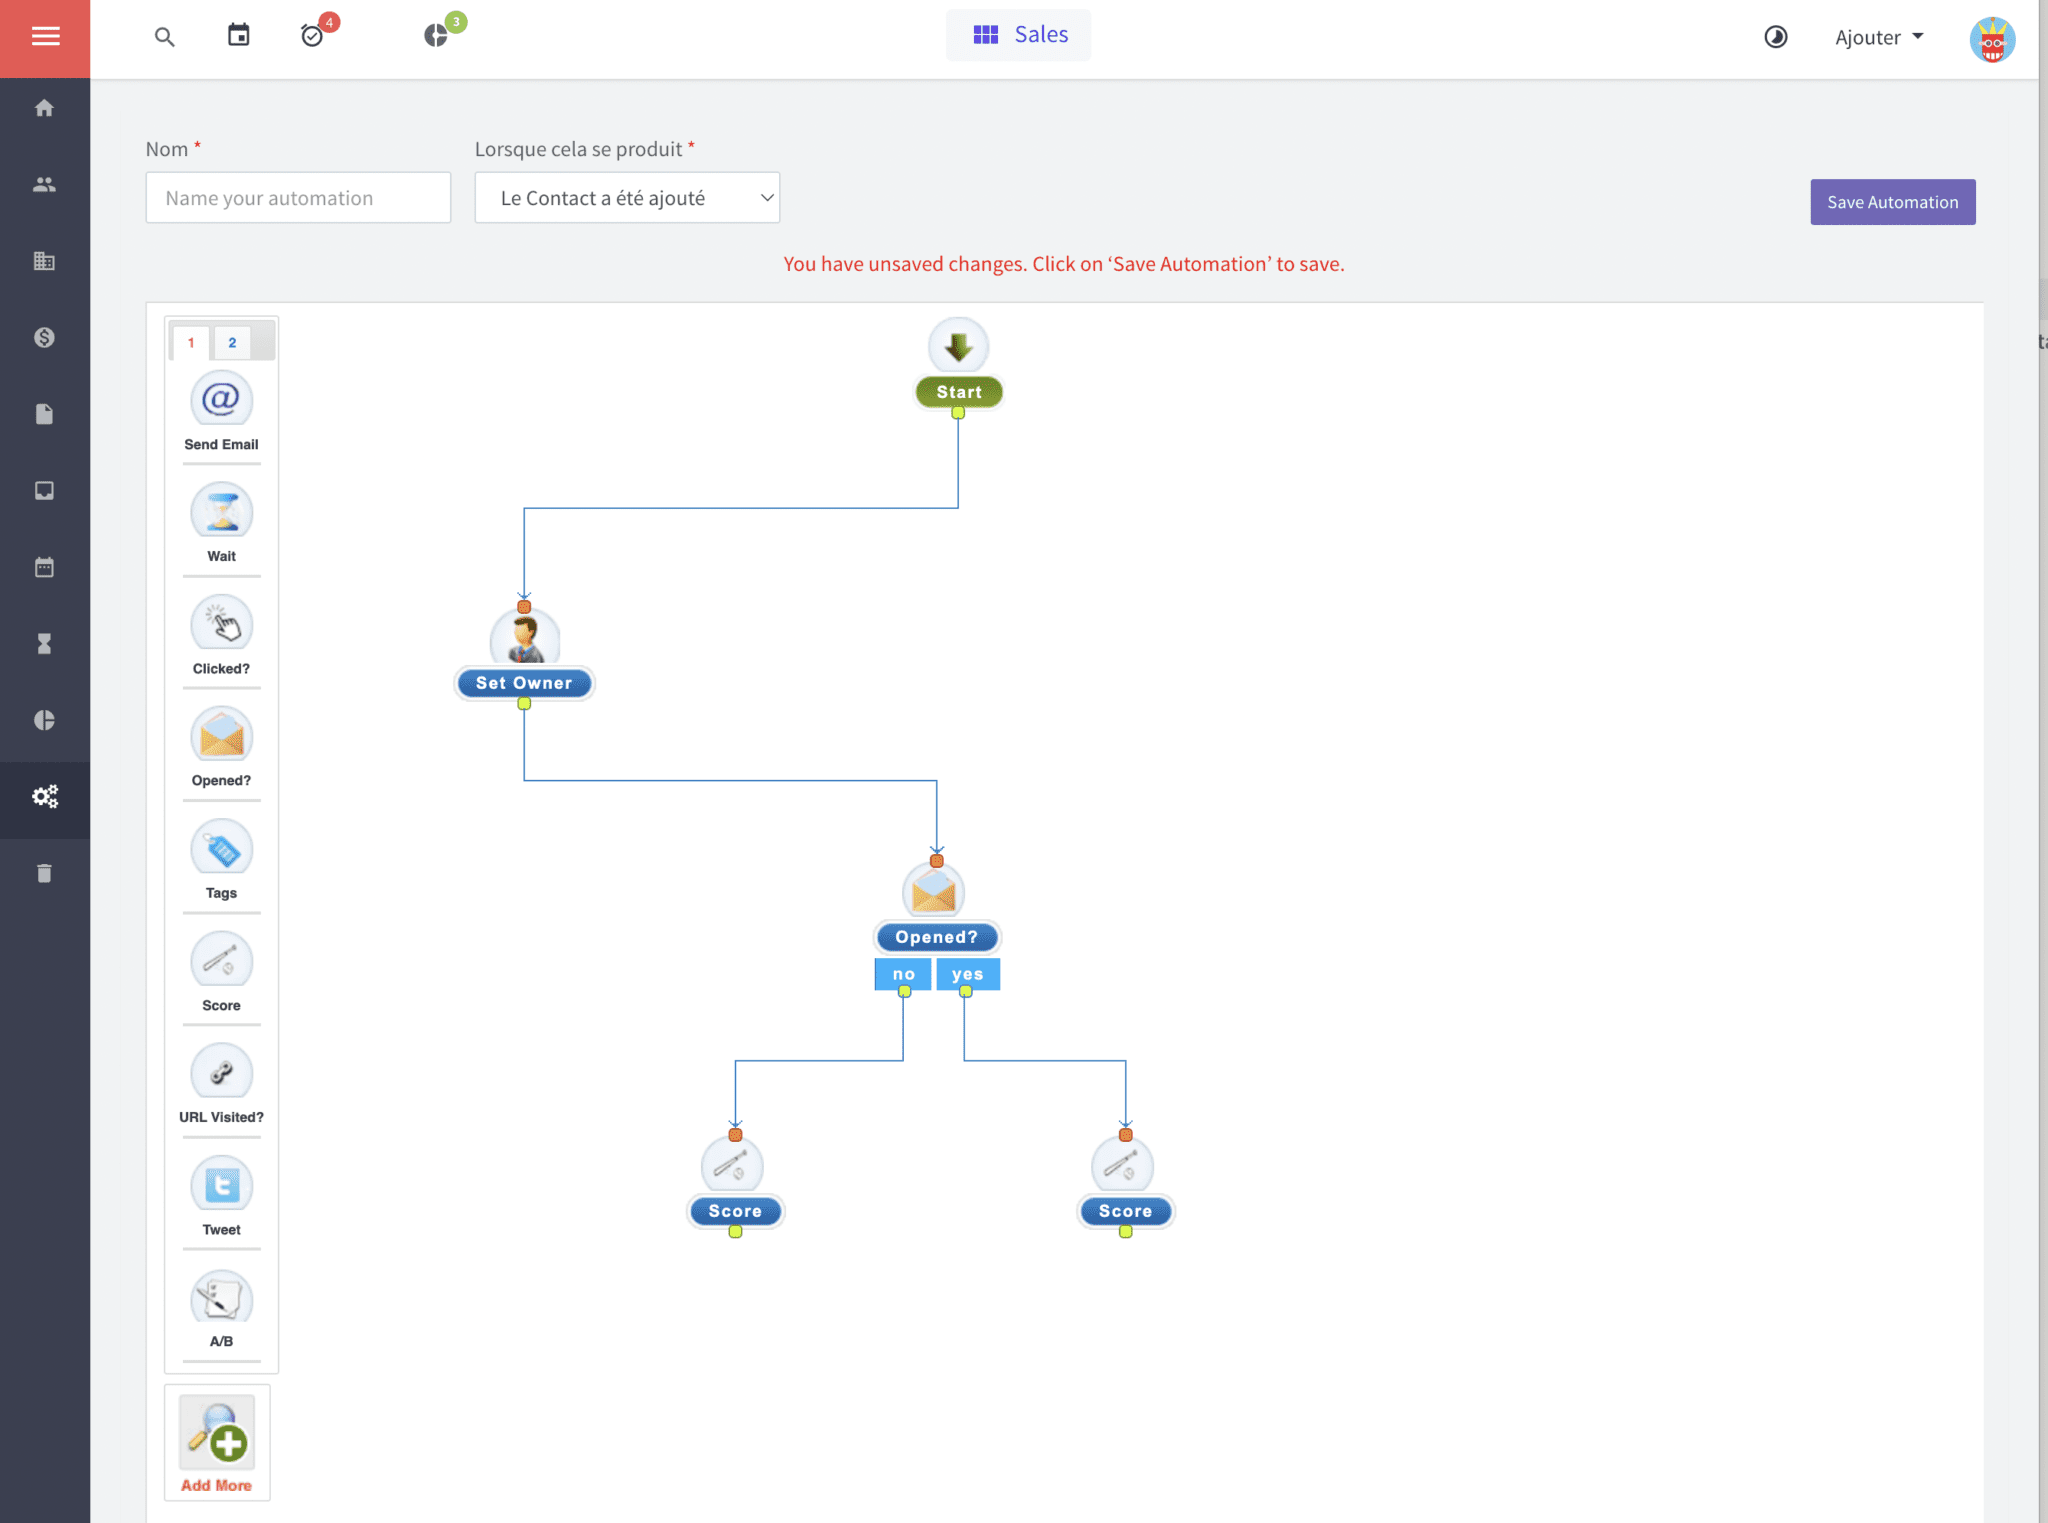
Task: Pick the A/B split test icon
Action: pos(220,1297)
